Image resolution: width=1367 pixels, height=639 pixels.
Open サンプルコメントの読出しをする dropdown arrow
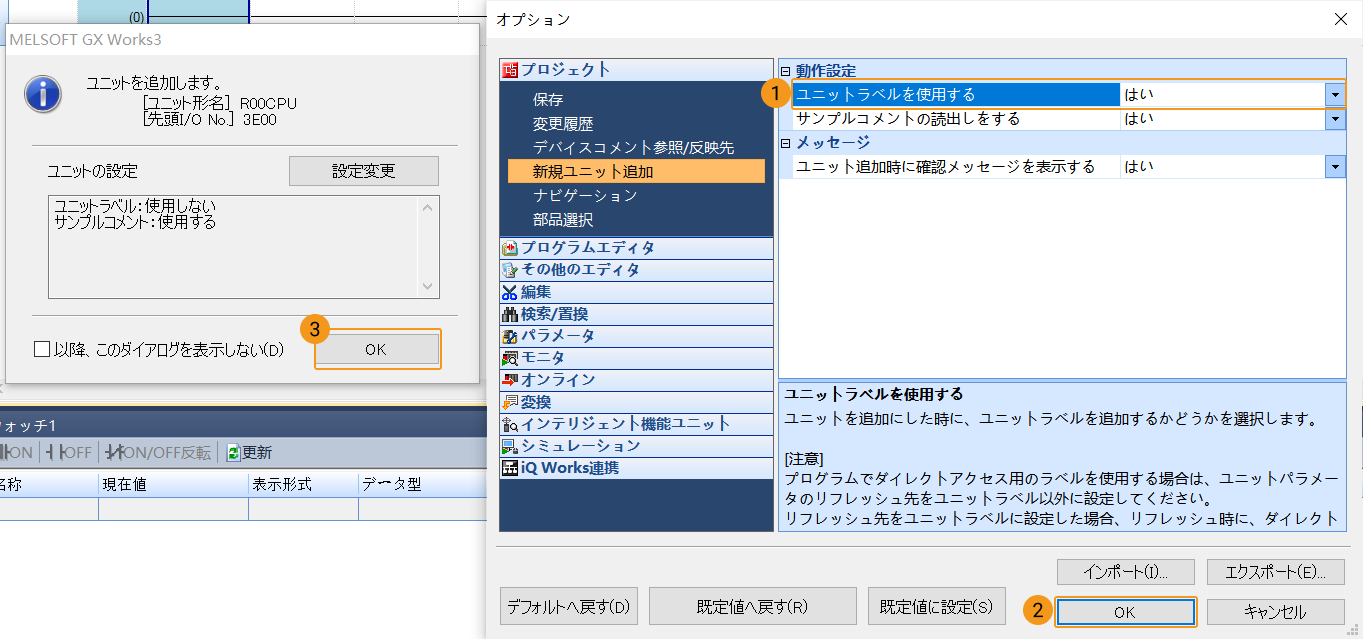click(1335, 119)
